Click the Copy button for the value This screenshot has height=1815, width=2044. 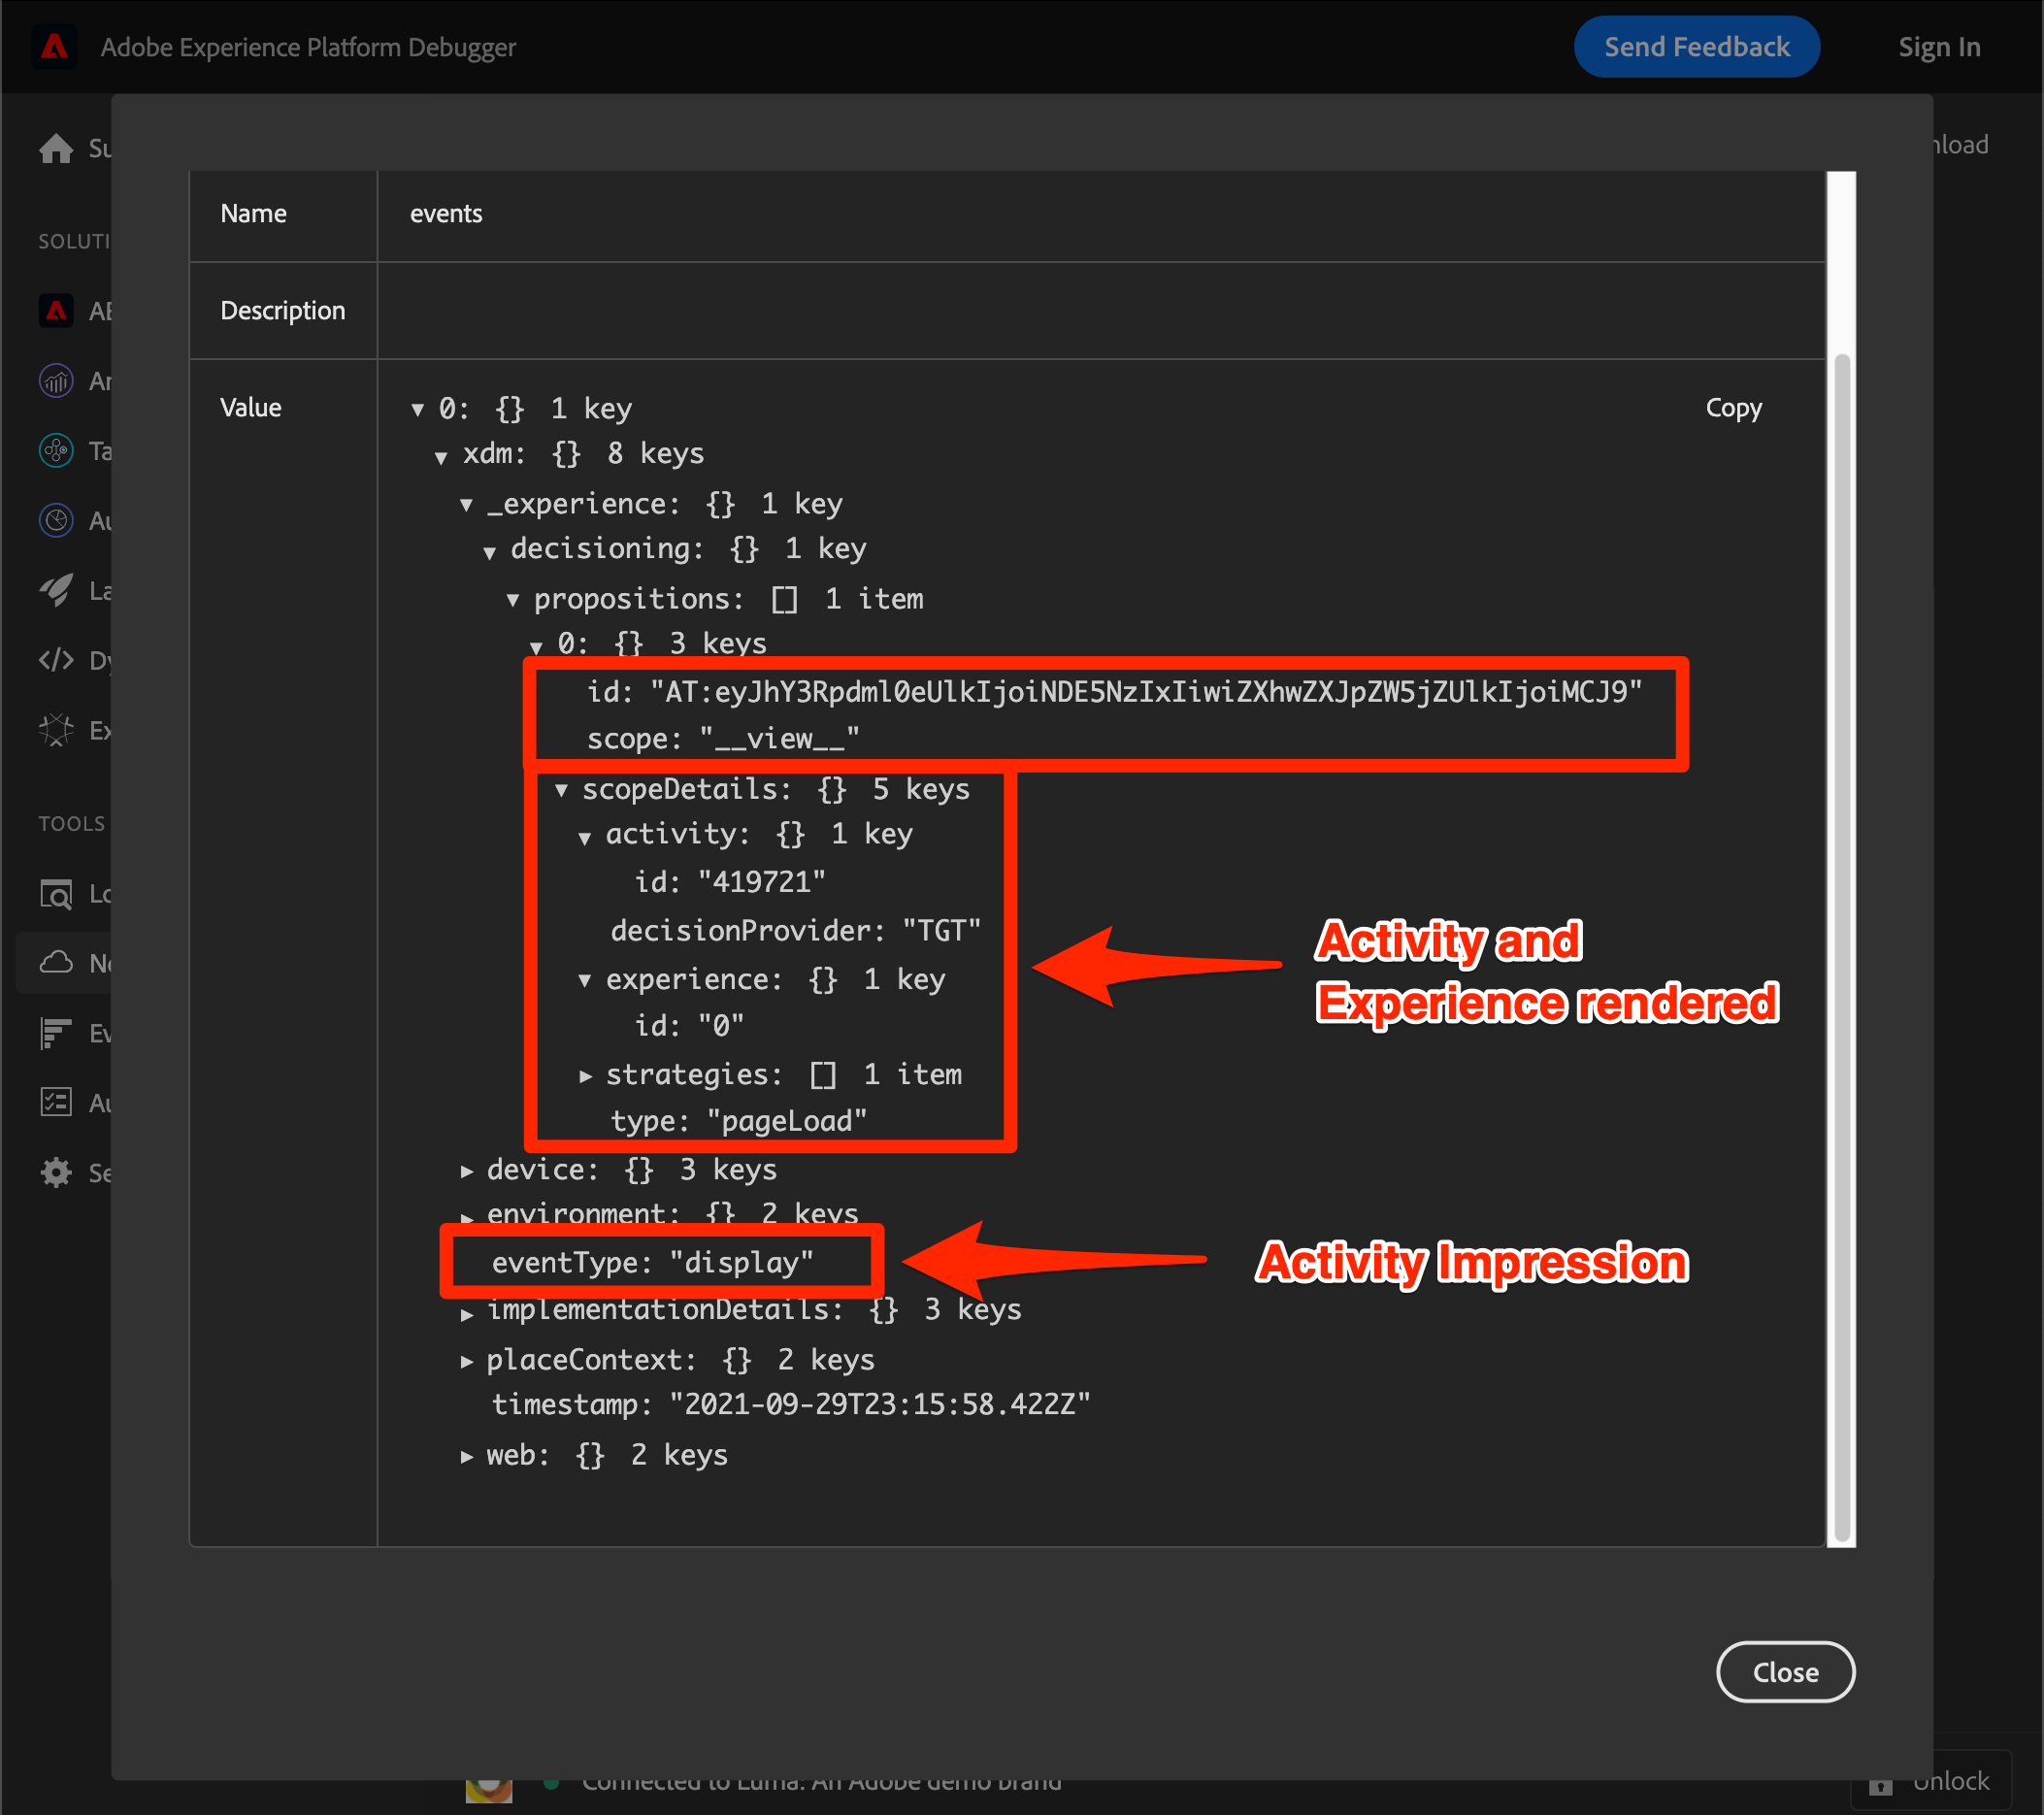(1733, 408)
